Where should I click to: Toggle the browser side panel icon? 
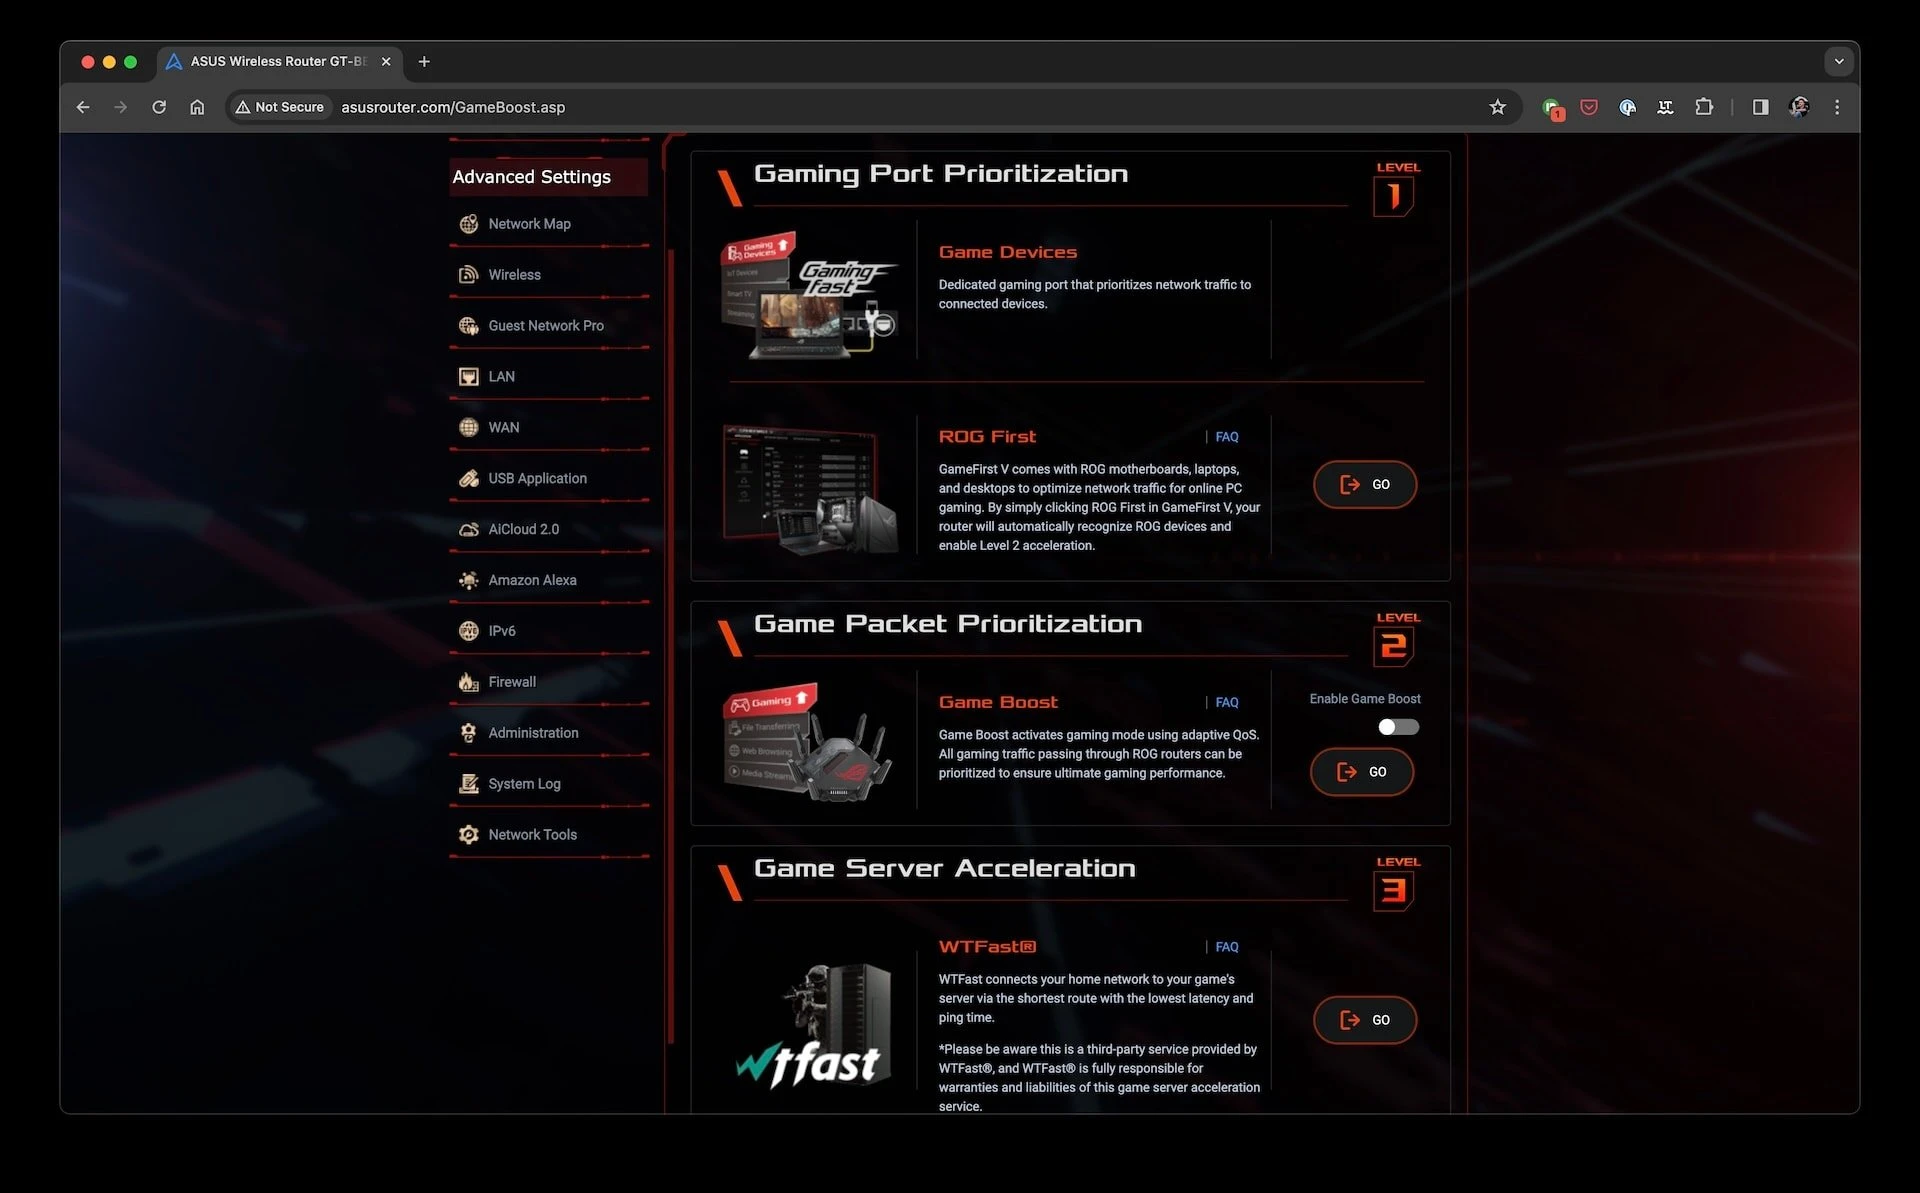(x=1760, y=107)
